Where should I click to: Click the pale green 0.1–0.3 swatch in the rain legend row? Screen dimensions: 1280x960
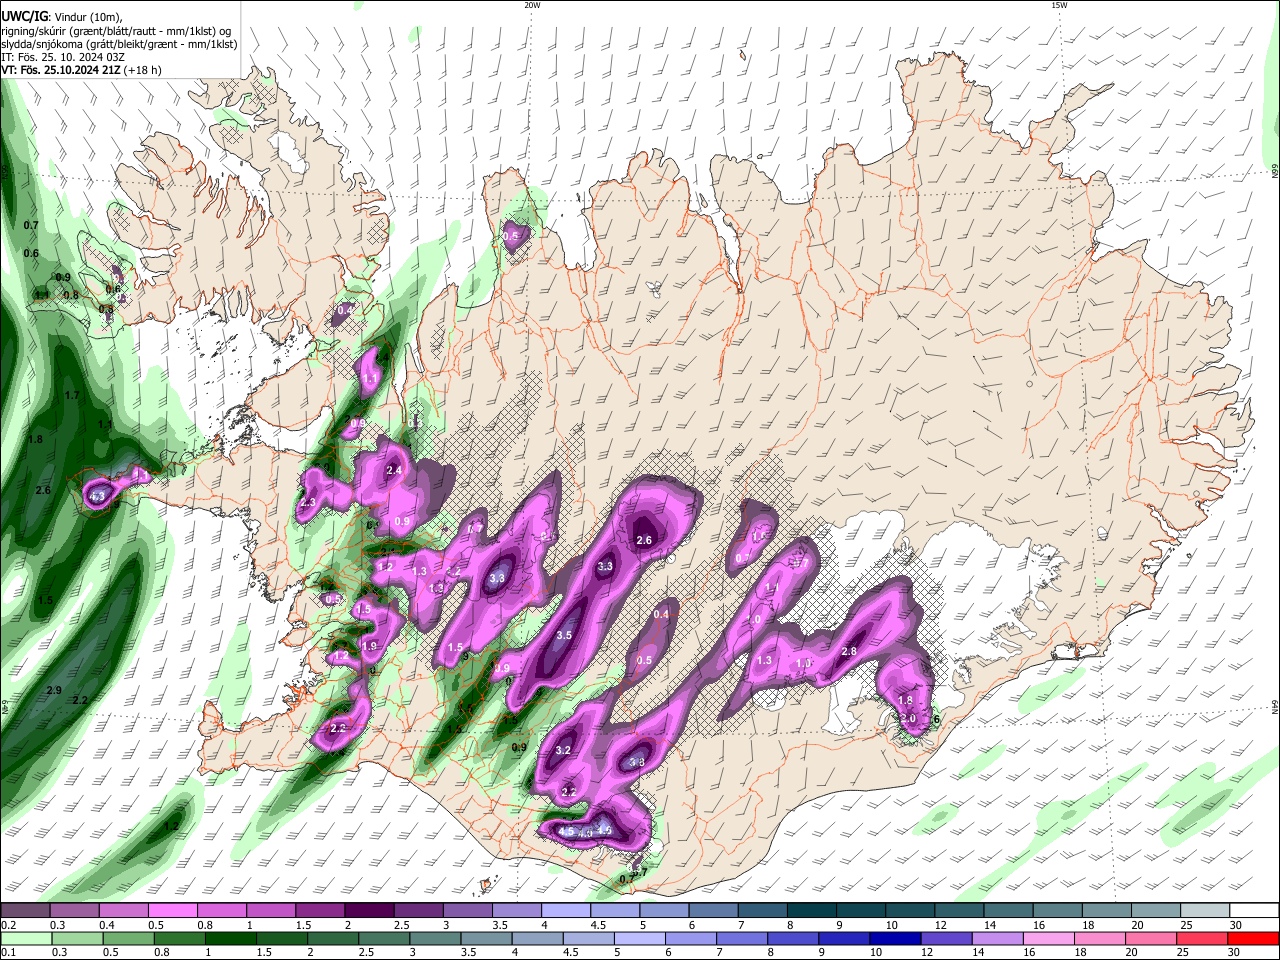(25, 938)
